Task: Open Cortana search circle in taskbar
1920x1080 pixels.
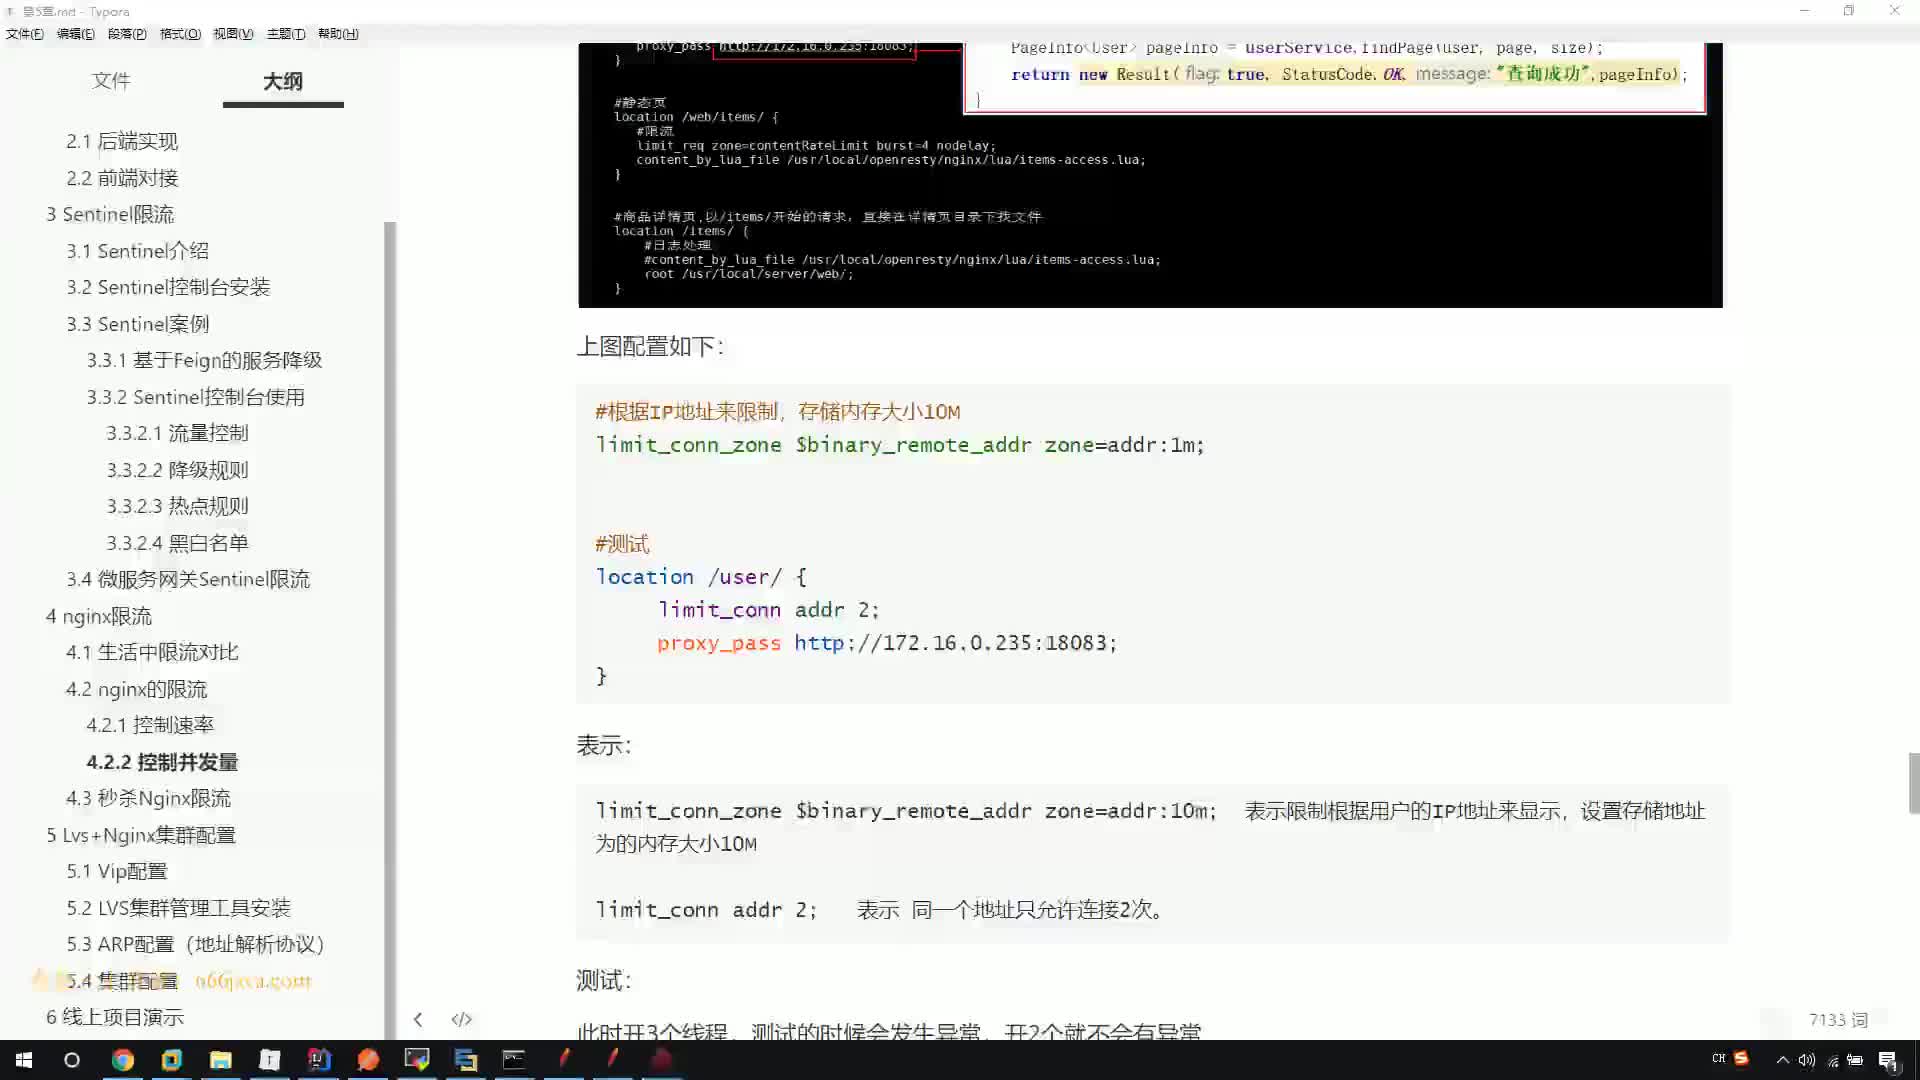Action: tap(72, 1060)
